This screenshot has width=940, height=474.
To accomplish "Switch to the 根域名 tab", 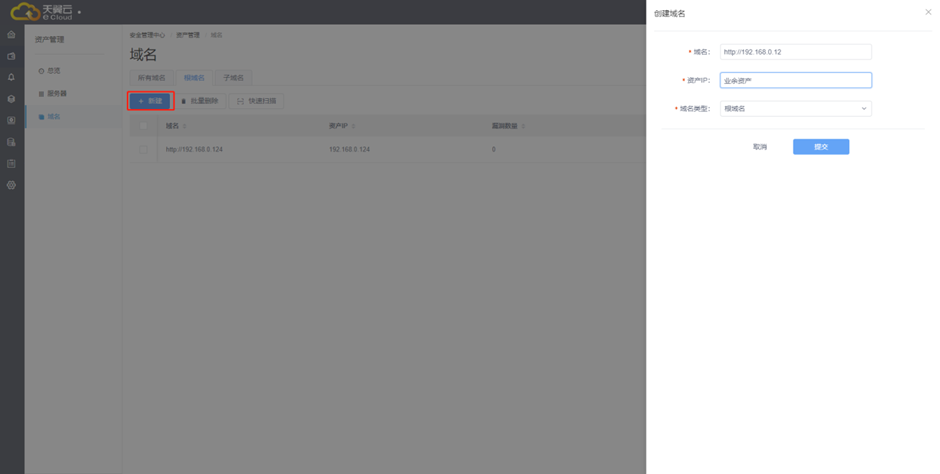I will (194, 78).
